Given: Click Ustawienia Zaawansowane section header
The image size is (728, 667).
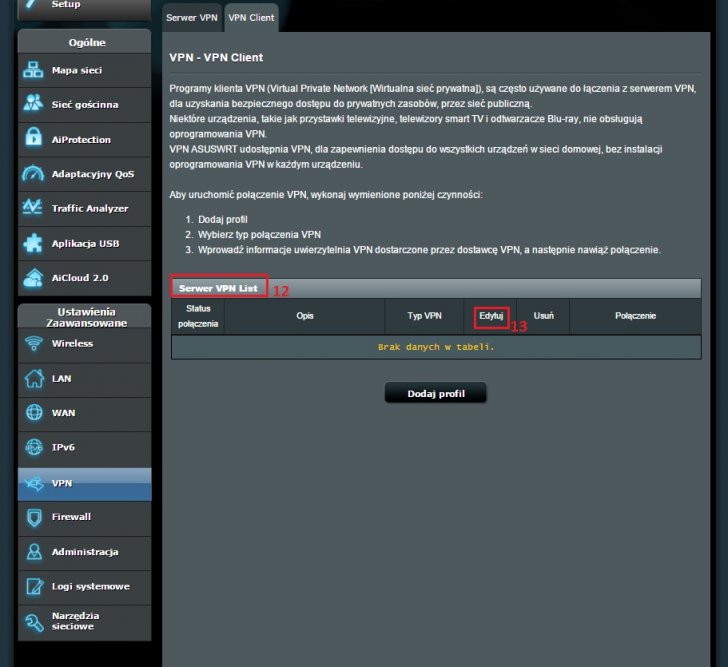Looking at the screenshot, I should 84,317.
